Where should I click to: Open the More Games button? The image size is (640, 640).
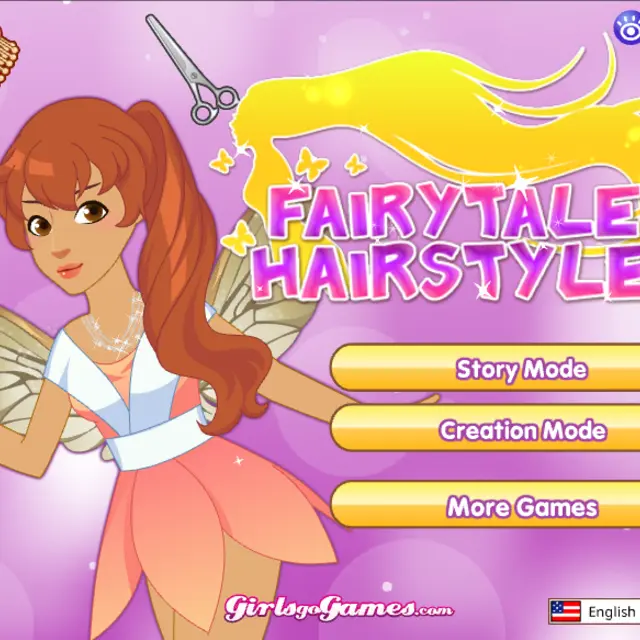click(485, 504)
